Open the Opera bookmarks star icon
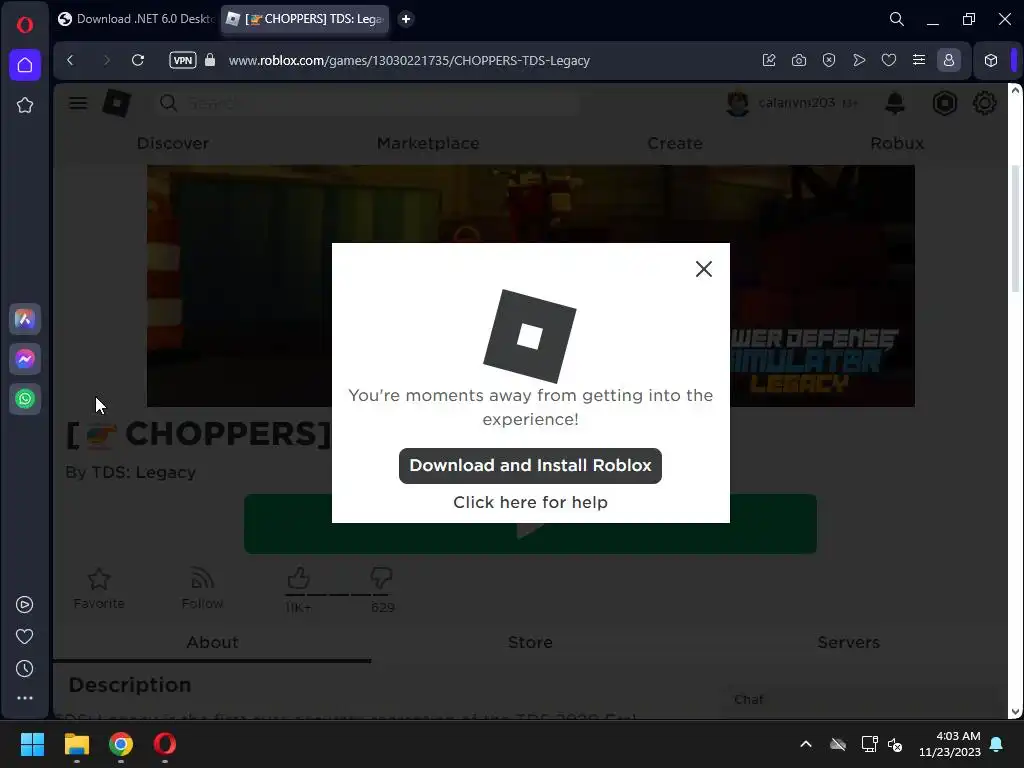1024x768 pixels. click(25, 105)
